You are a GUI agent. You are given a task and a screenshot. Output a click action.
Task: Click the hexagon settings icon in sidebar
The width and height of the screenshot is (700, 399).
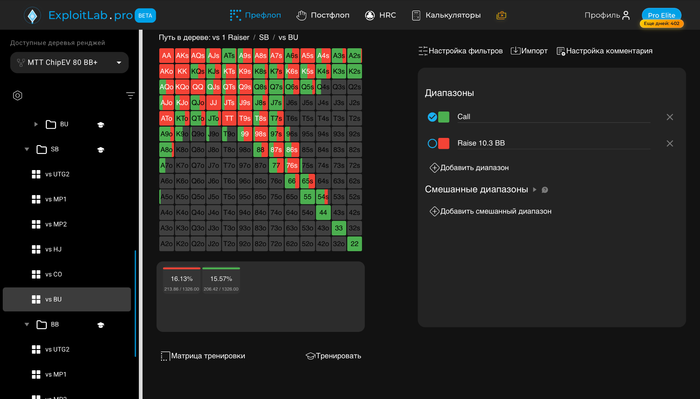click(x=17, y=96)
